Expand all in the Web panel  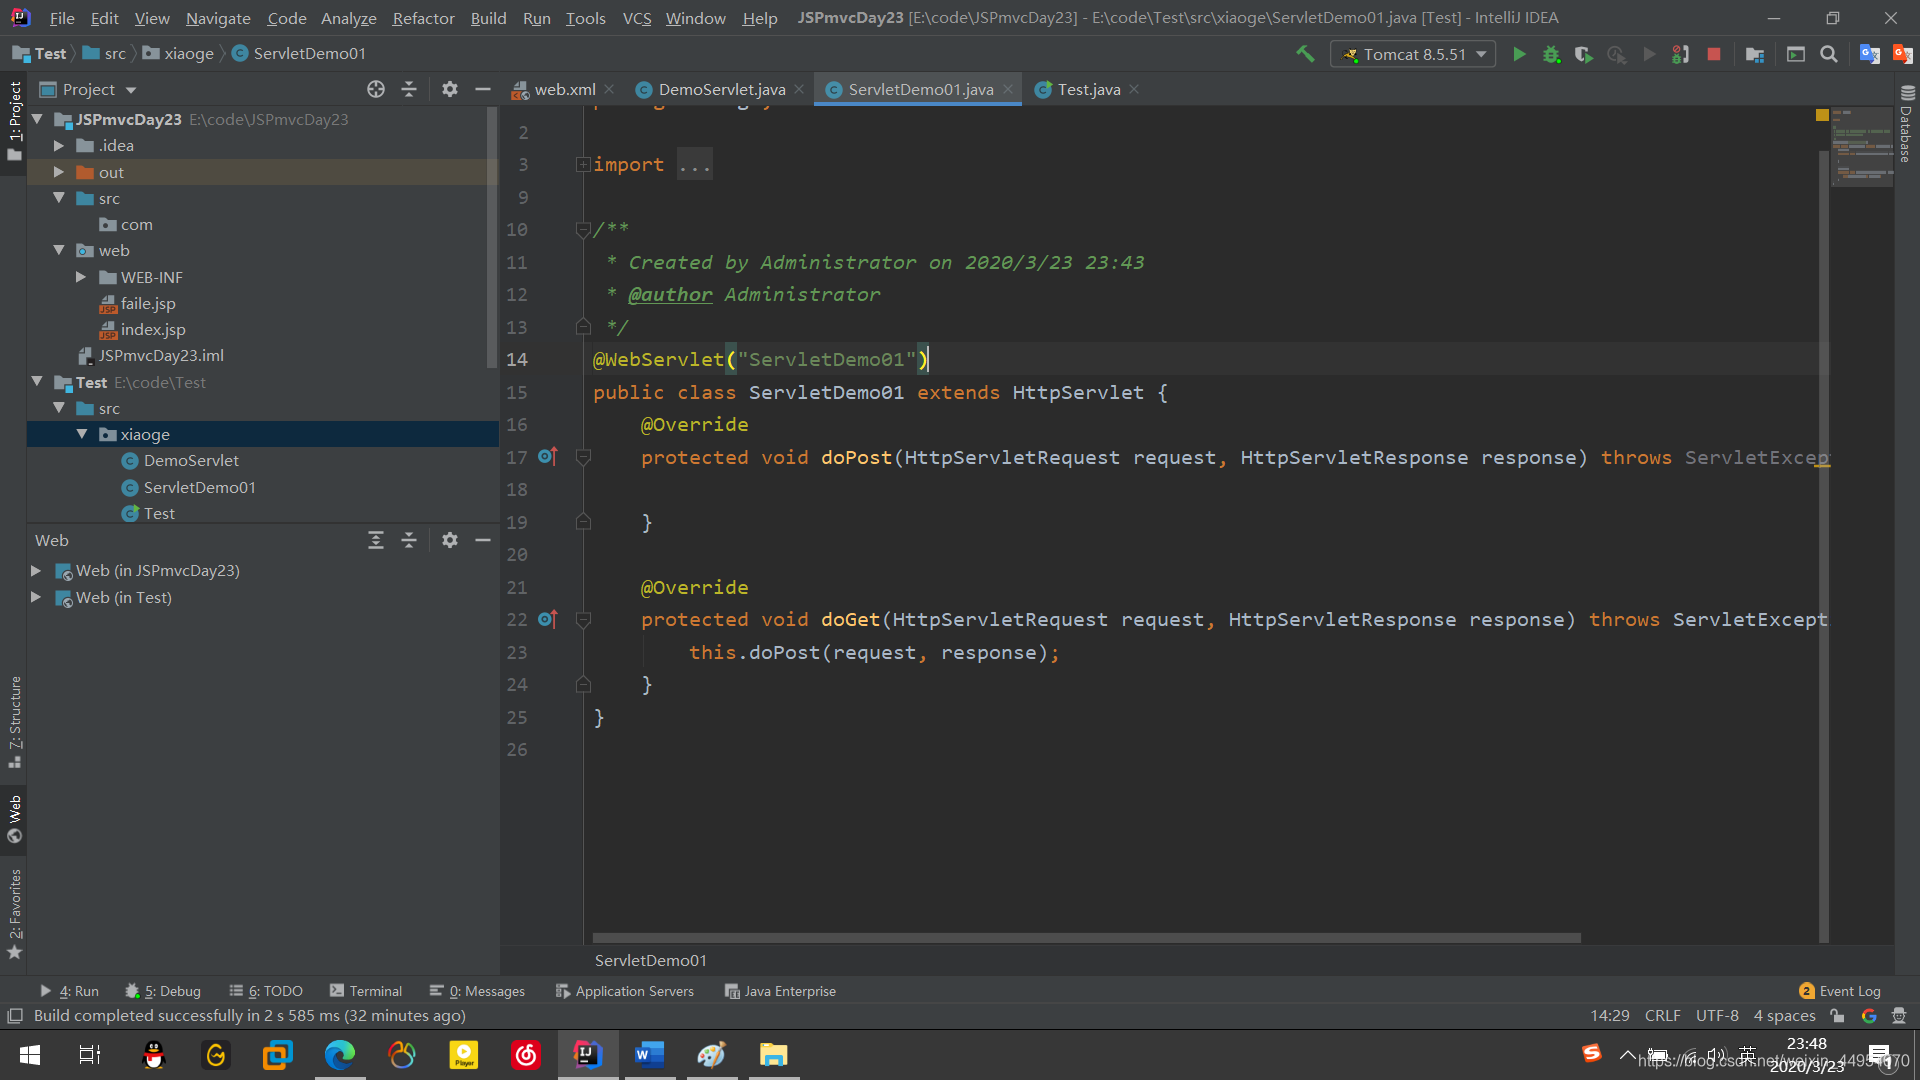click(x=376, y=540)
